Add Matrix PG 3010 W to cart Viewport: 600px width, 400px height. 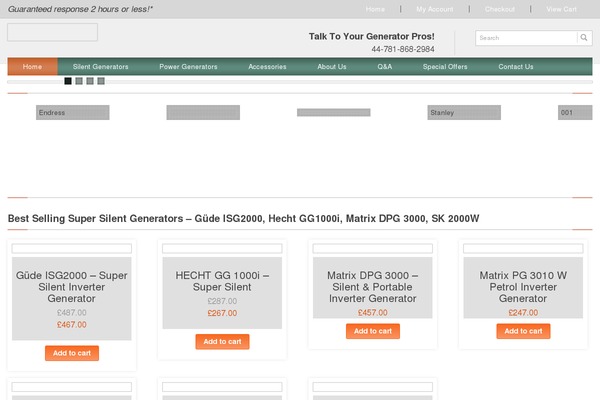(523, 331)
